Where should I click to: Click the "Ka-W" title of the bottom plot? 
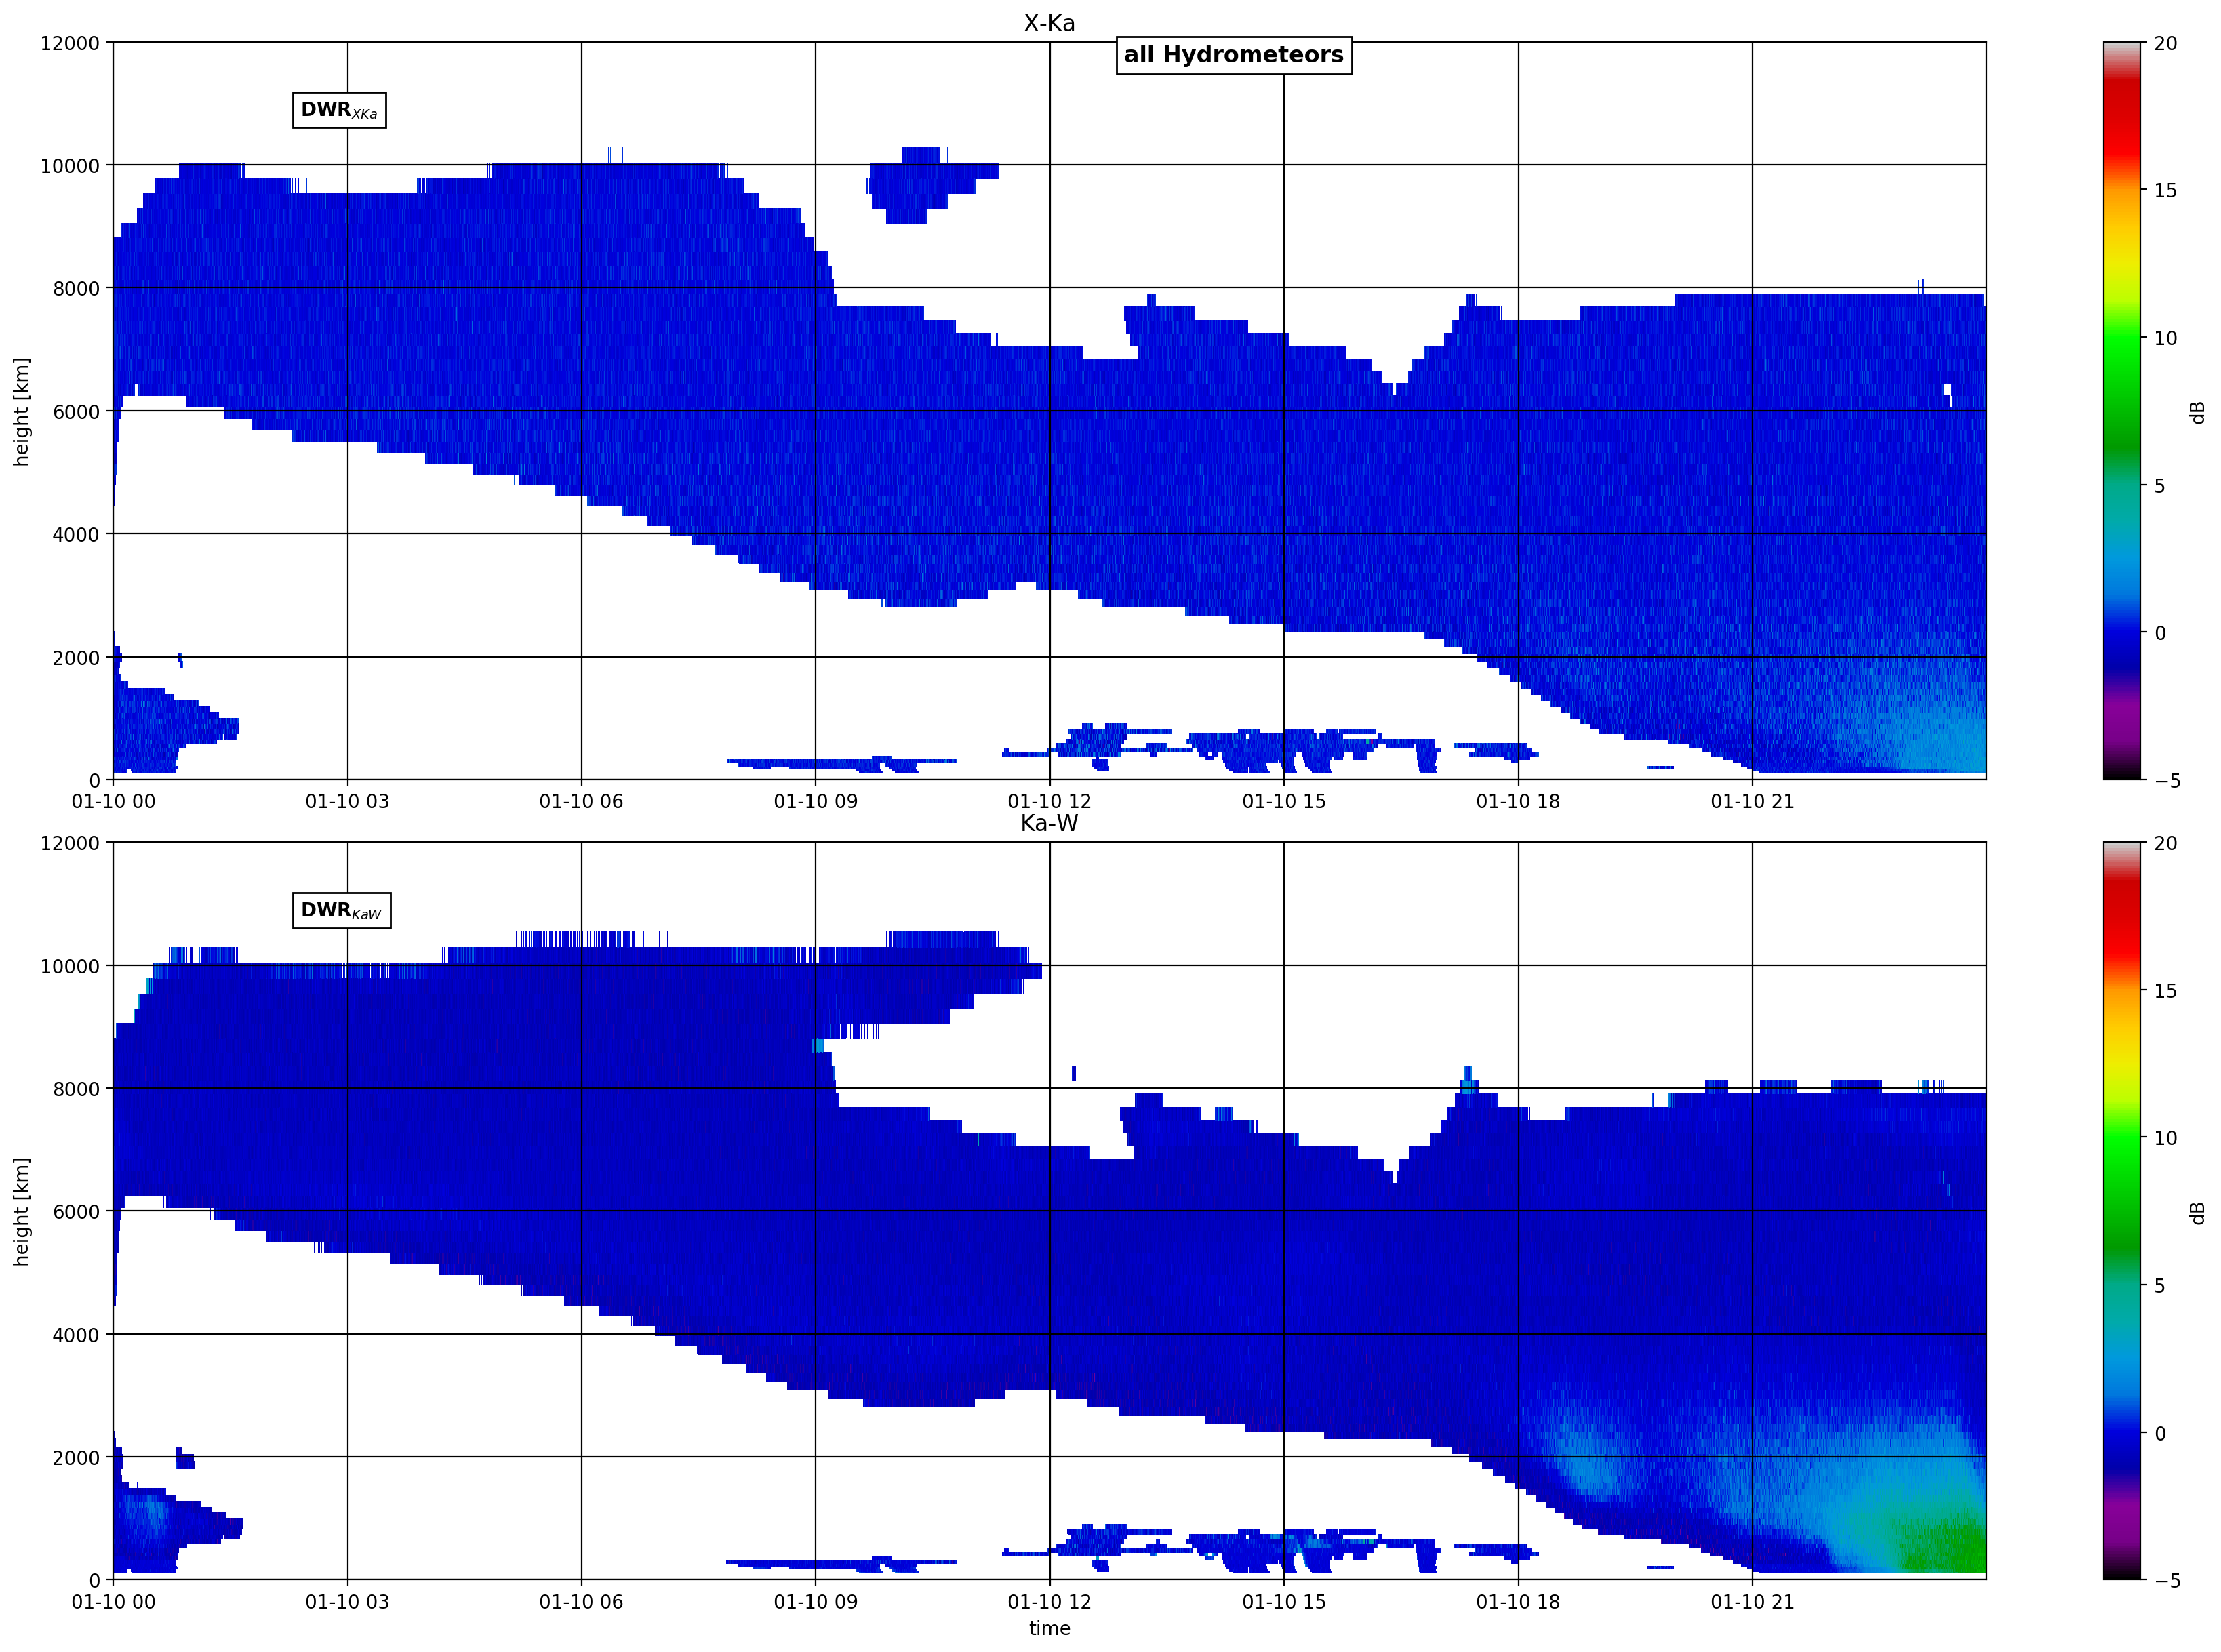coord(1049,823)
